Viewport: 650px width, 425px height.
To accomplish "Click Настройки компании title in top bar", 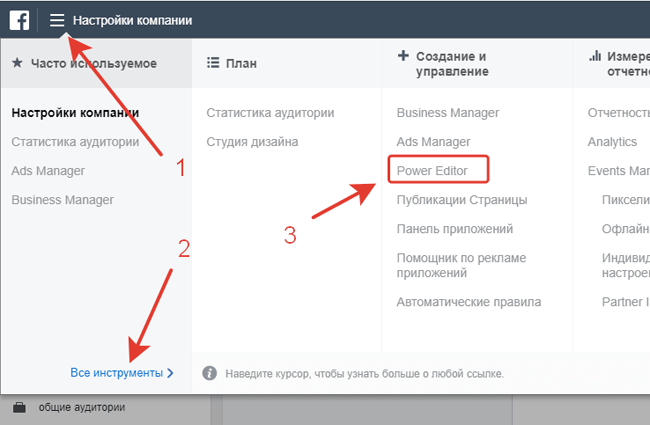I will tap(132, 20).
